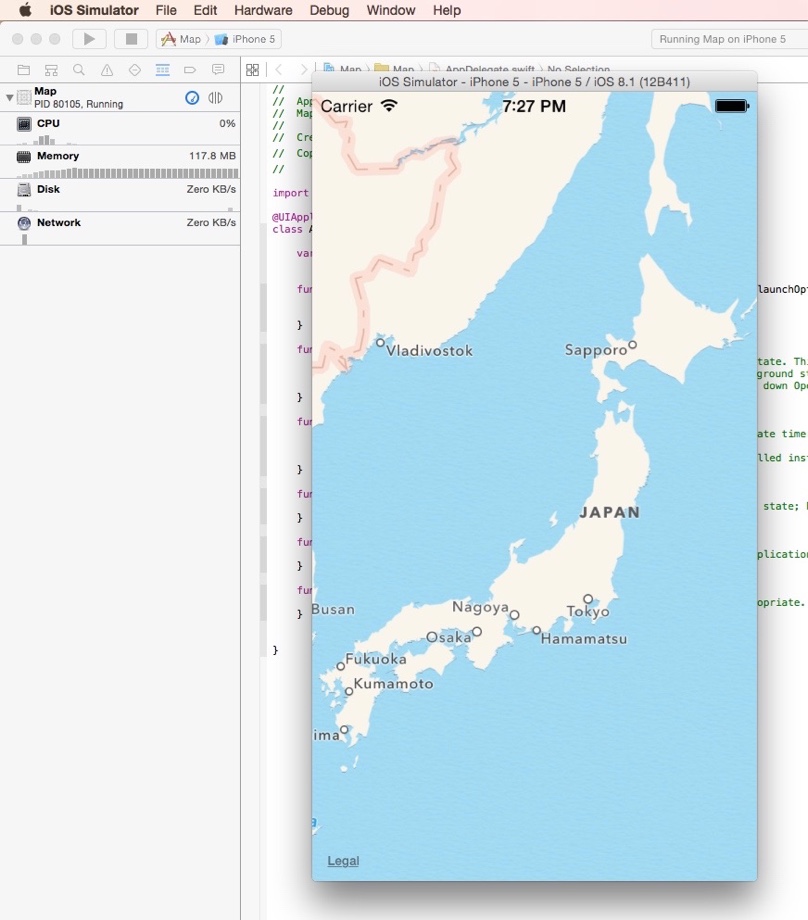Click the Busan city label

click(333, 609)
